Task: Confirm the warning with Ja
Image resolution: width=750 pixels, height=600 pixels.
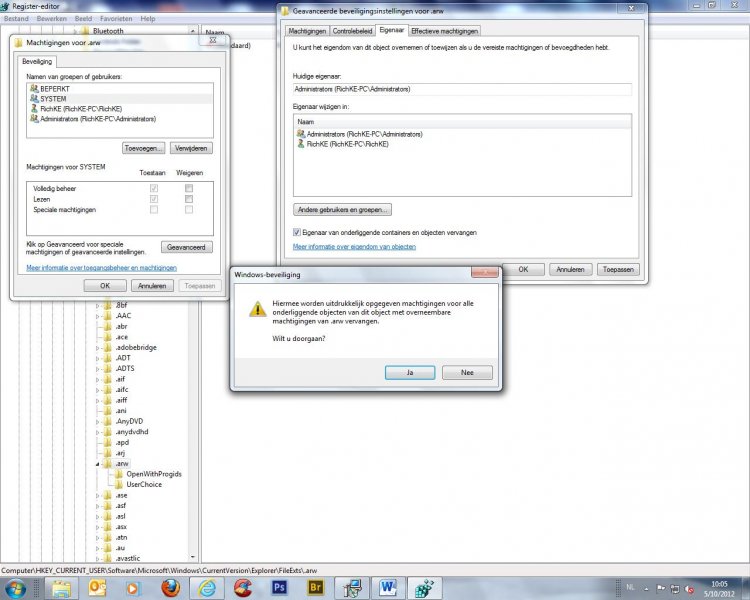Action: [x=409, y=372]
